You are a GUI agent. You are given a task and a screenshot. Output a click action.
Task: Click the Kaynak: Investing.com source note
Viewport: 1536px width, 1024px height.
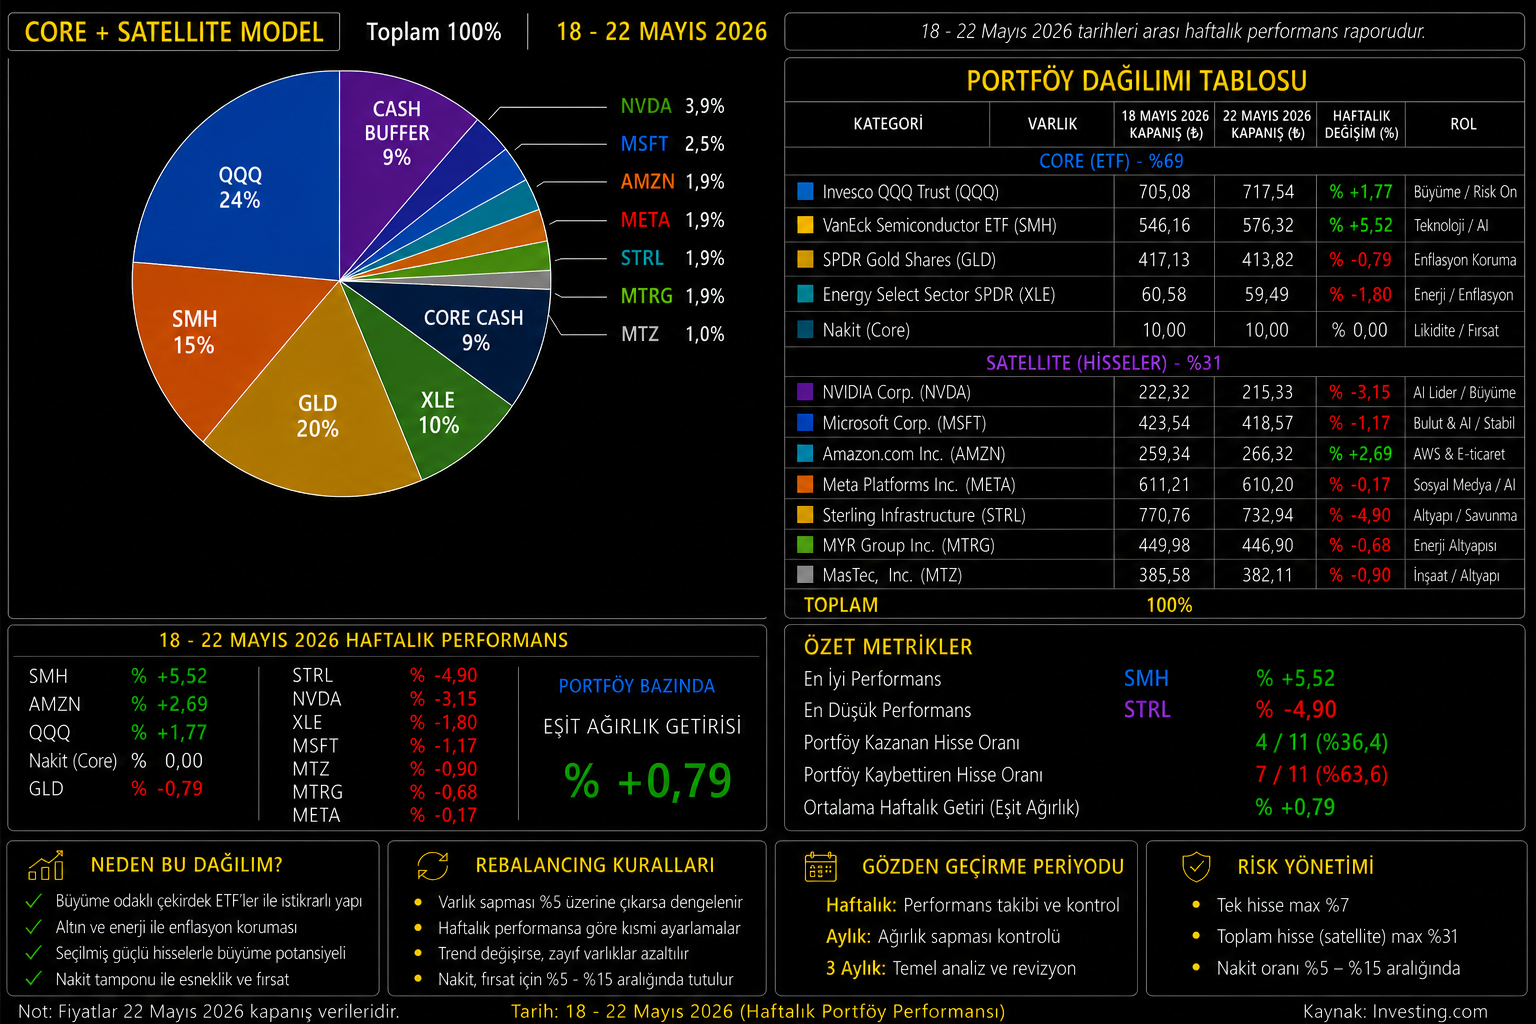(1395, 1011)
